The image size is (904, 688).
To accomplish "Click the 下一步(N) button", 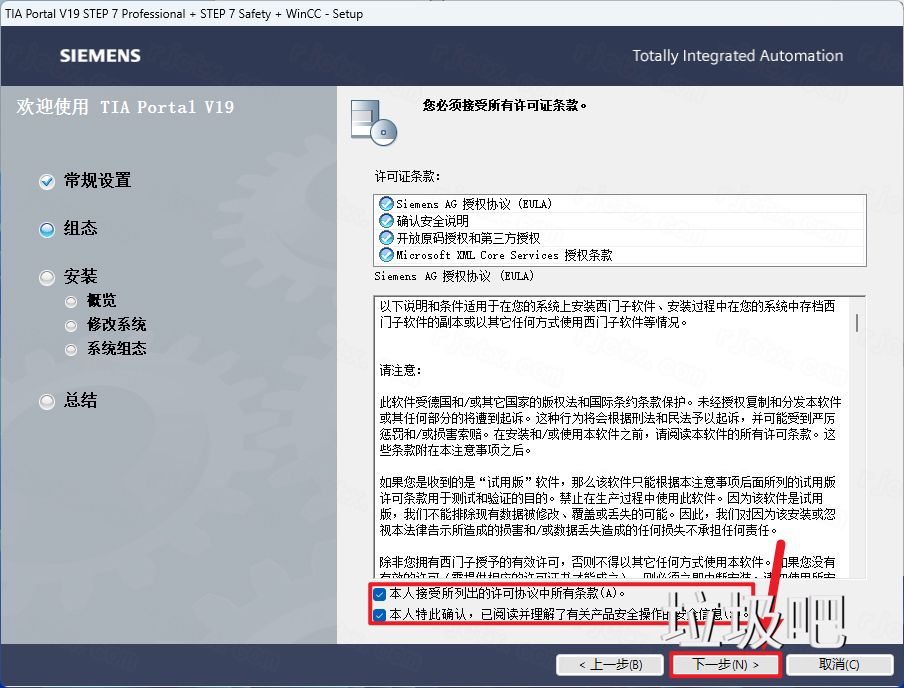I will click(725, 665).
